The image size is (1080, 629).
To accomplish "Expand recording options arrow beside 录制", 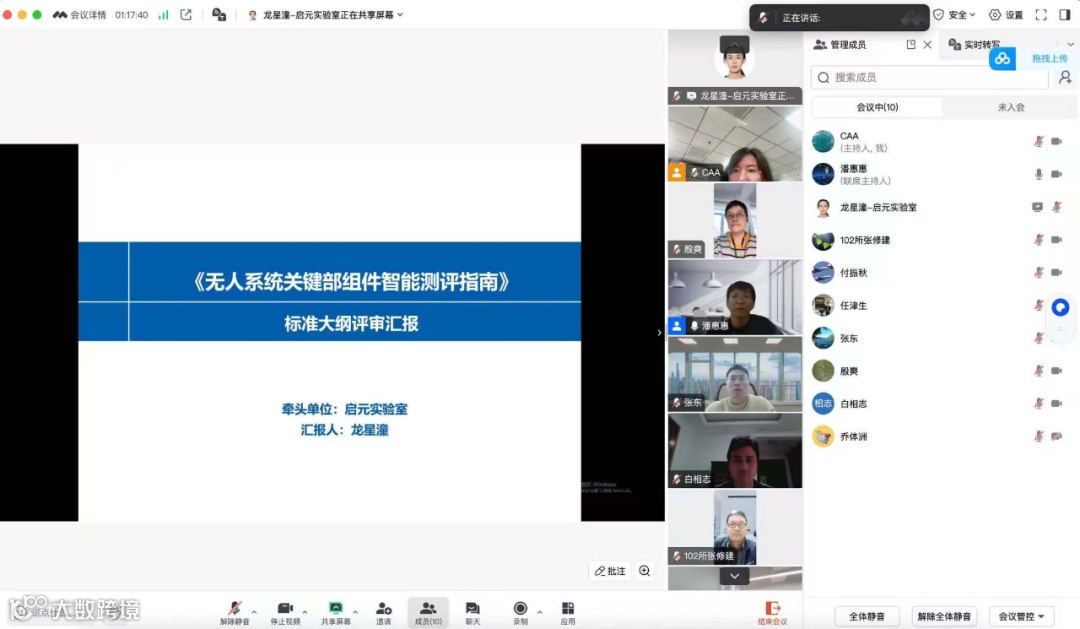I will pos(539,611).
